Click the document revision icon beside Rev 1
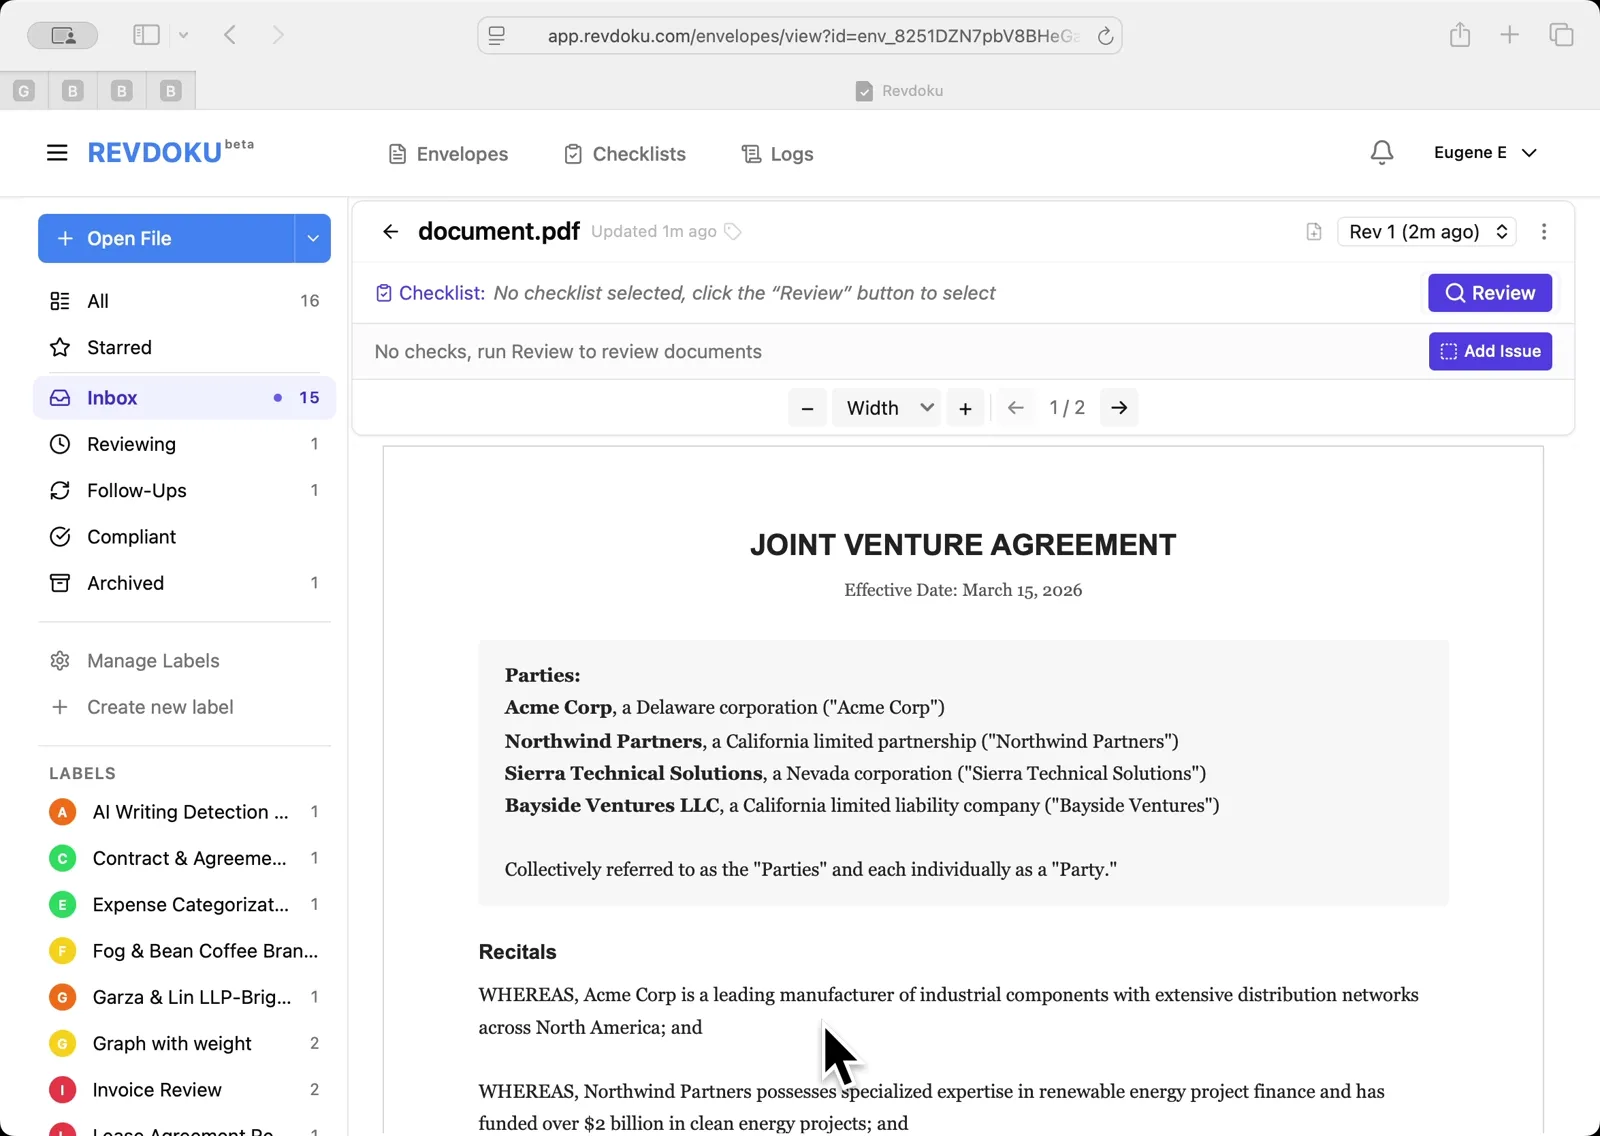The image size is (1600, 1136). [1313, 231]
